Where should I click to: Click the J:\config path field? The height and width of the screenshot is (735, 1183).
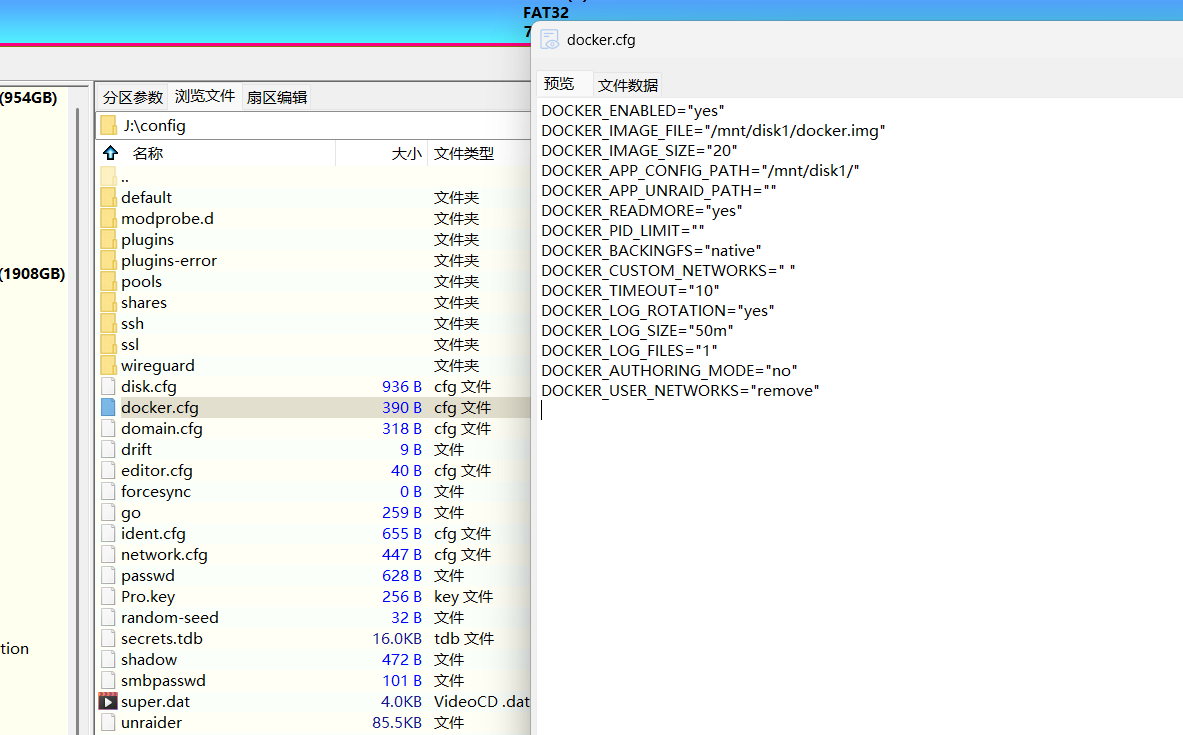[x=314, y=125]
